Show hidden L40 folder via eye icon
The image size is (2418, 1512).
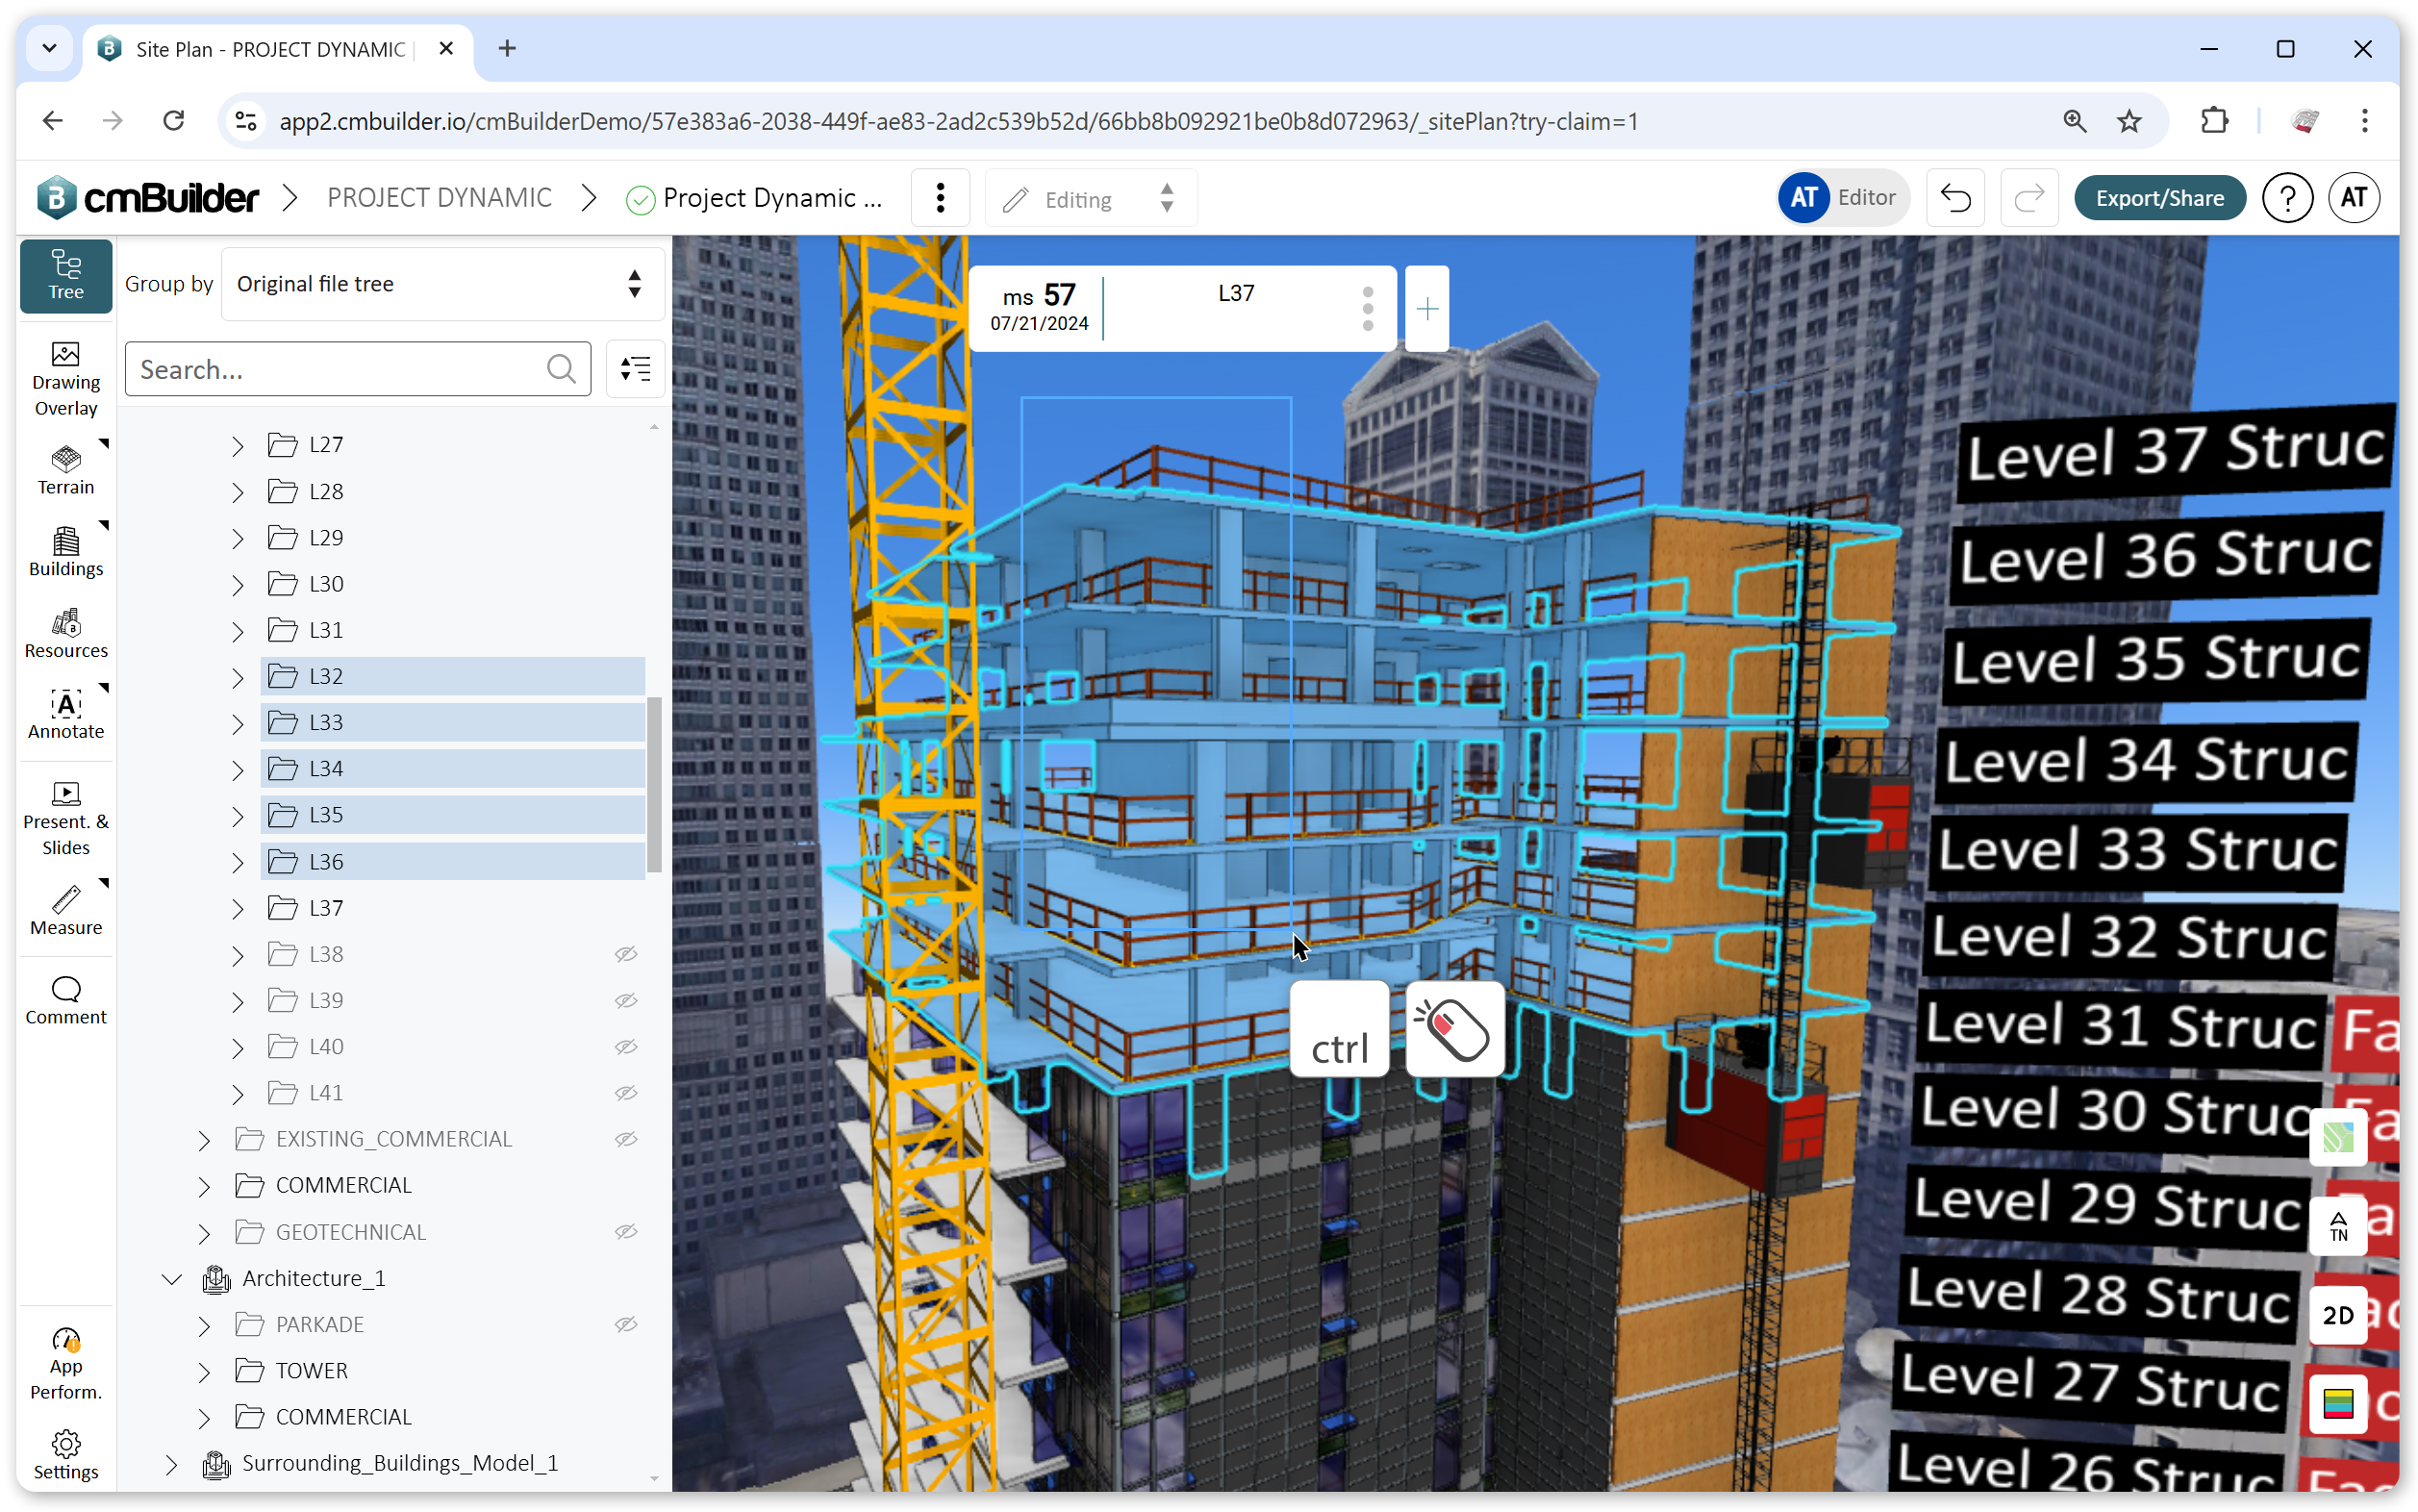pyautogui.click(x=626, y=1046)
